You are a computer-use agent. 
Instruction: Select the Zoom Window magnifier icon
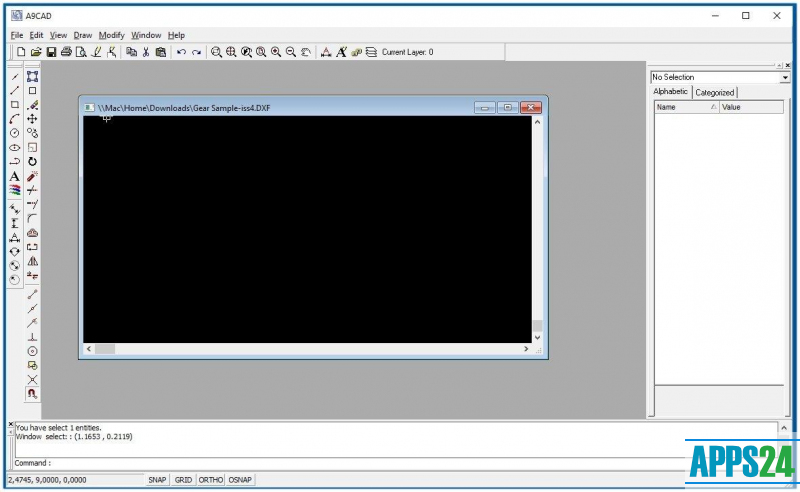tap(216, 52)
